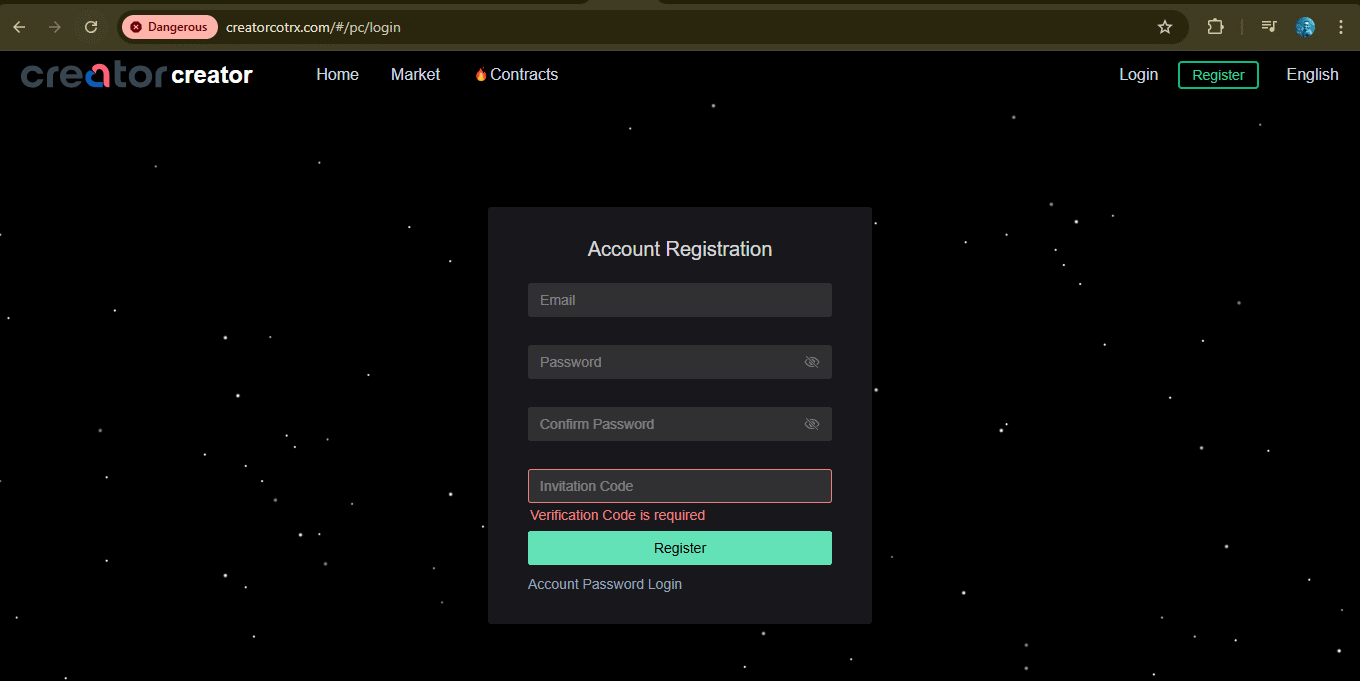Open Account Password Login link
The height and width of the screenshot is (681, 1360).
(x=604, y=584)
